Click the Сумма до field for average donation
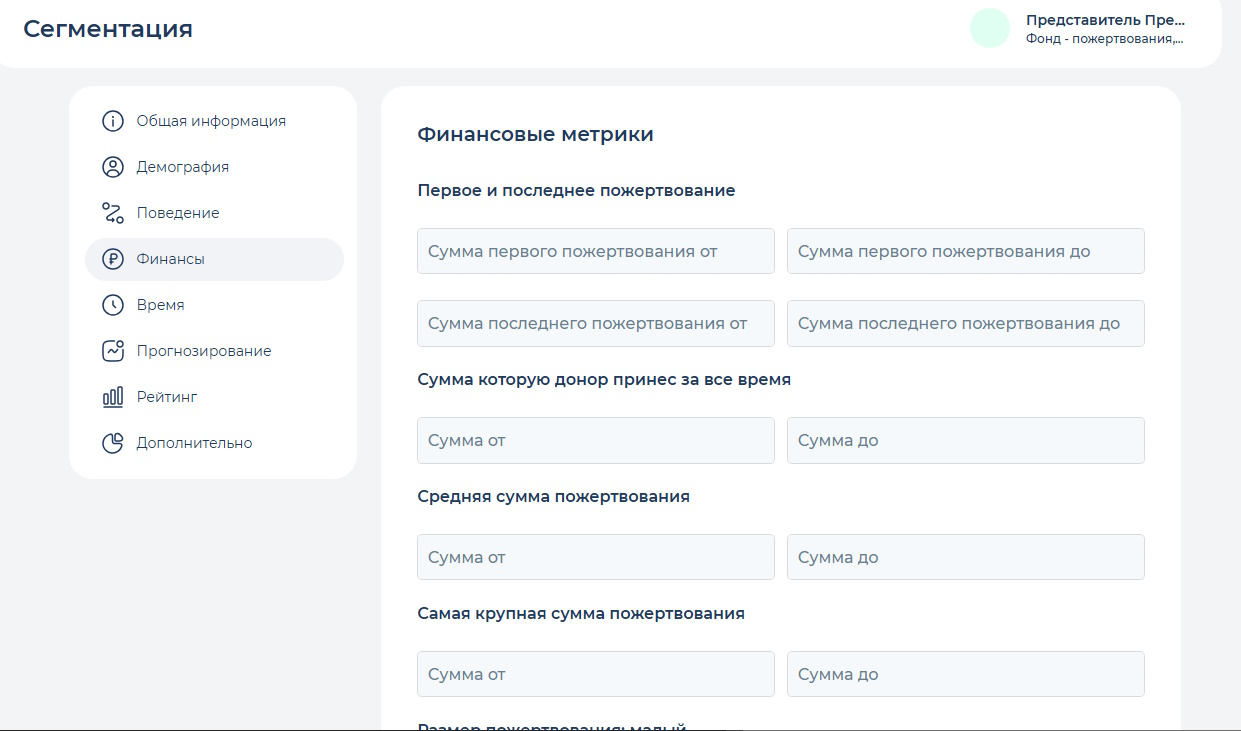Screen dimensions: 1241x731 tap(965, 557)
